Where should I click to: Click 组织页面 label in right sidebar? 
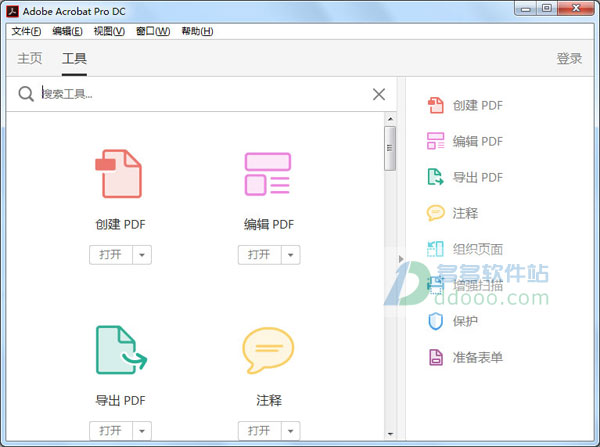click(x=478, y=249)
